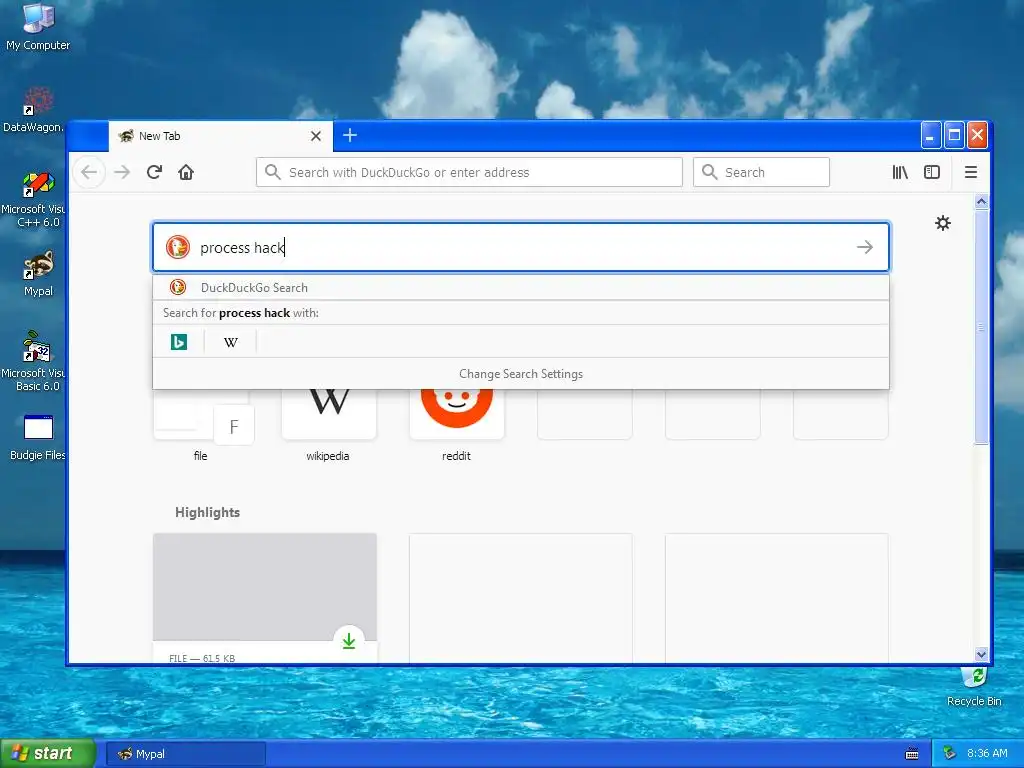Viewport: 1024px width, 768px height.
Task: Open the hamburger application menu
Action: pos(971,172)
